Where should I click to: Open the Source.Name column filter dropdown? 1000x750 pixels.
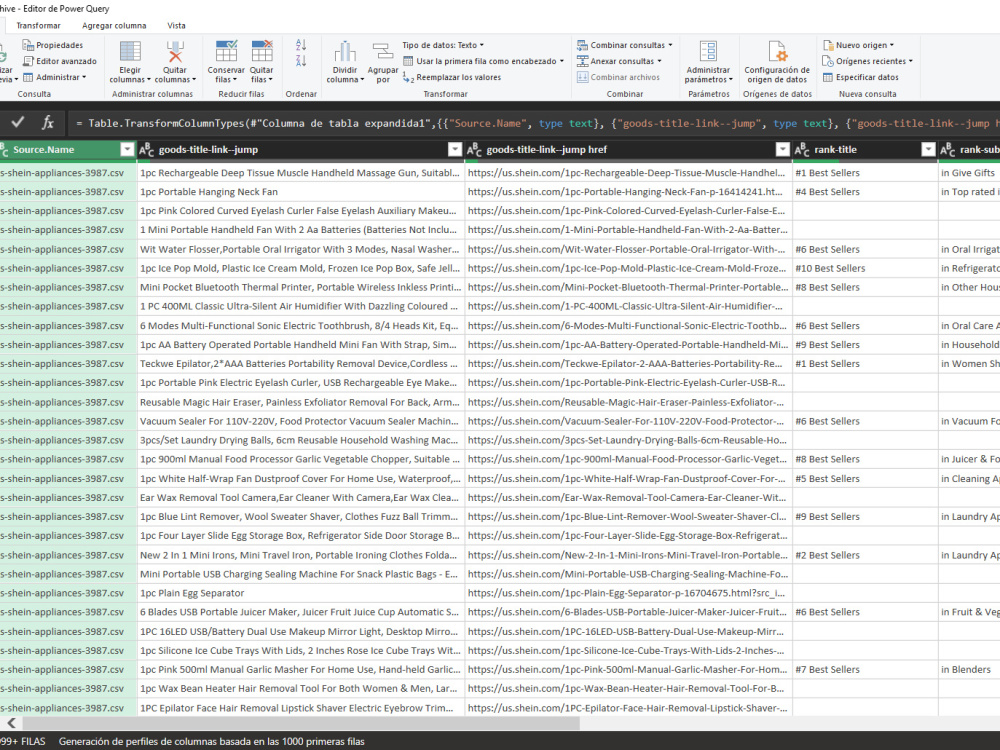[x=127, y=149]
